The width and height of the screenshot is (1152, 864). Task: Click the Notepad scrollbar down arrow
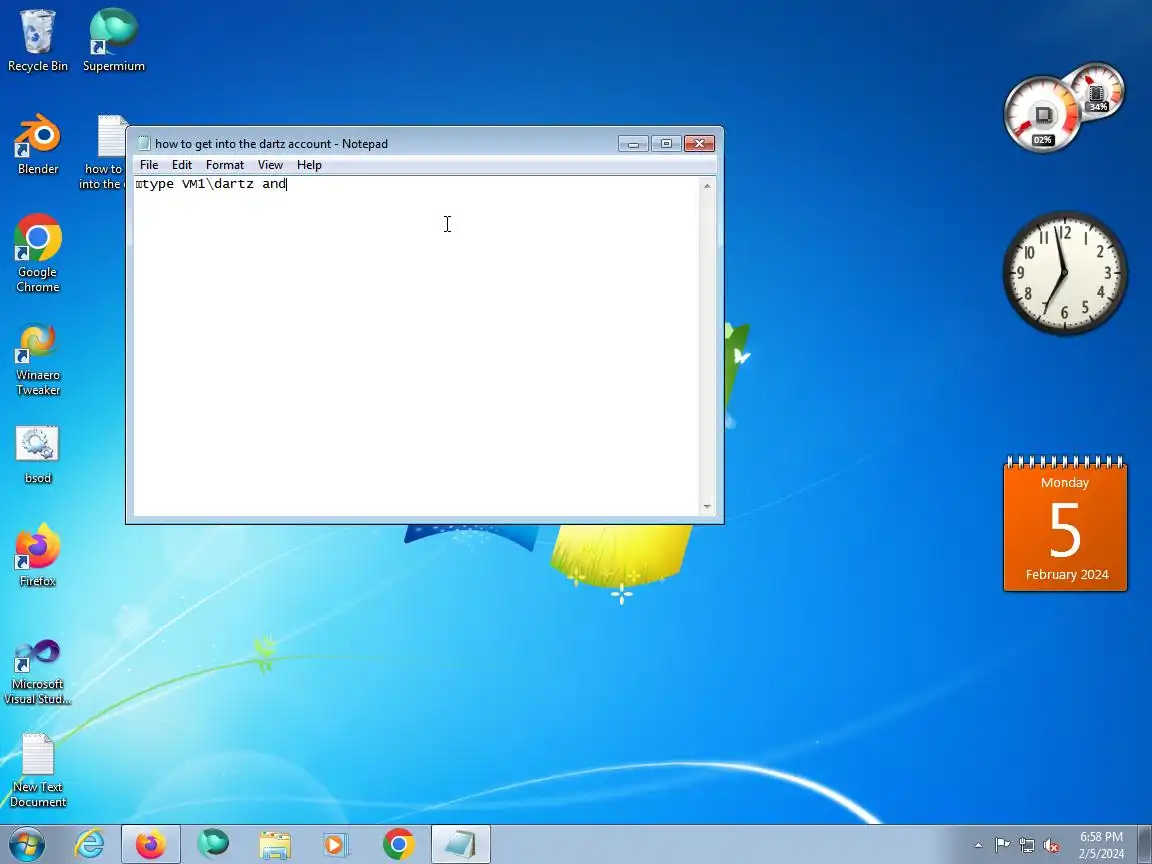click(707, 506)
